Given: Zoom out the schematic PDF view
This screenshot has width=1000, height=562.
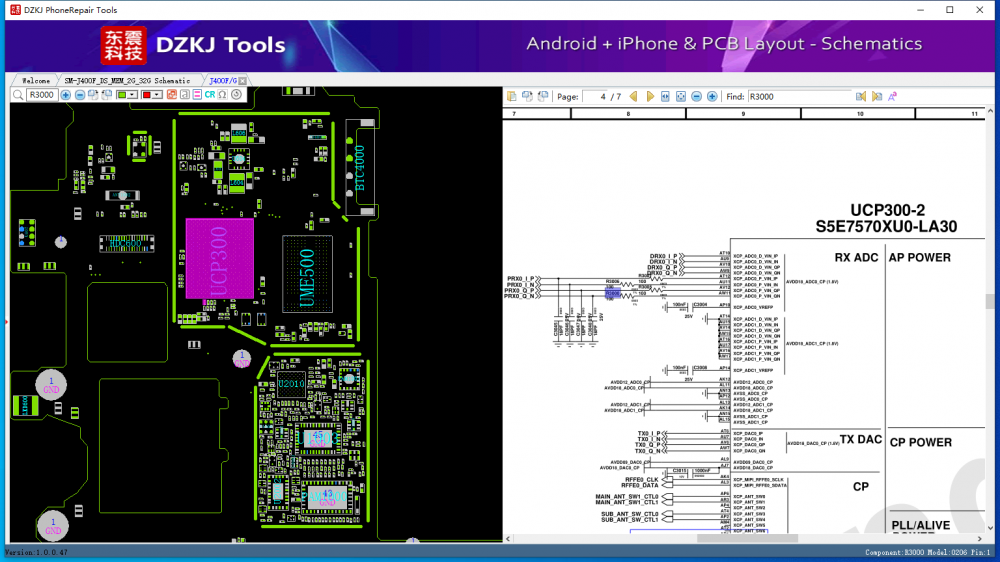Looking at the screenshot, I should click(x=697, y=97).
